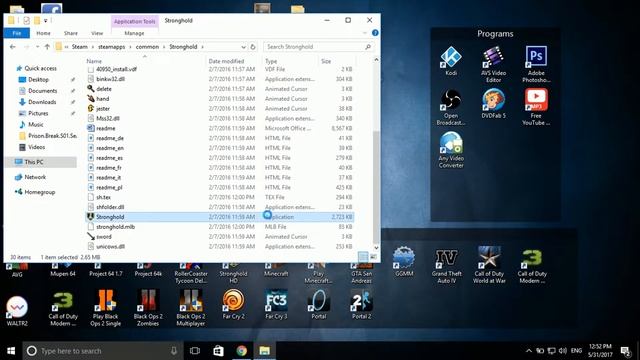Image resolution: width=640 pixels, height=360 pixels.
Task: Open the Share ribbon tab
Action: click(71, 33)
